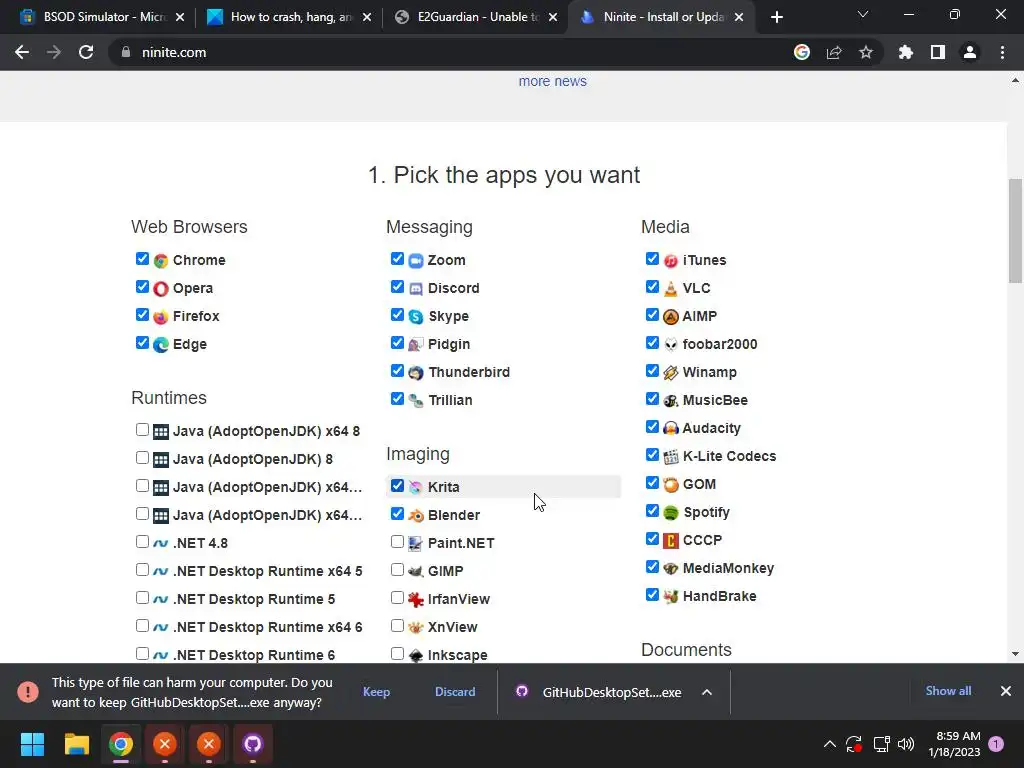Image resolution: width=1024 pixels, height=768 pixels.
Task: Open the volume control in system tray
Action: 906,744
